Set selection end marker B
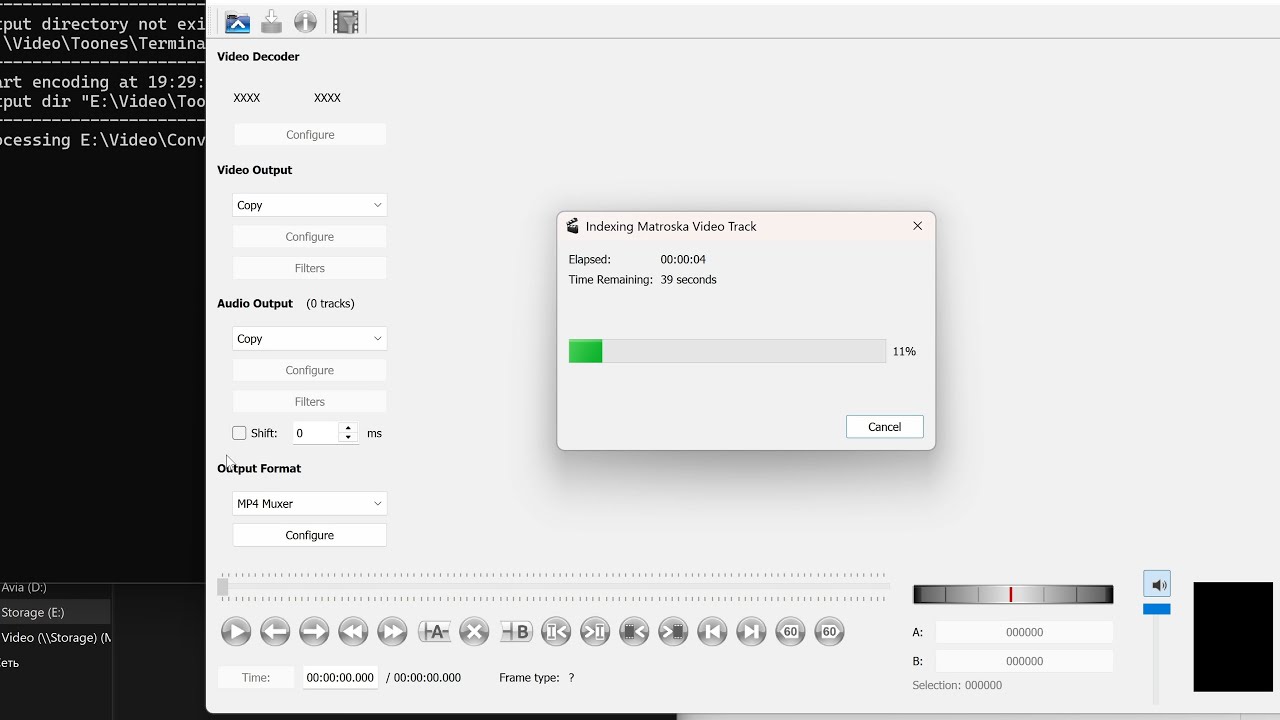 tap(516, 631)
